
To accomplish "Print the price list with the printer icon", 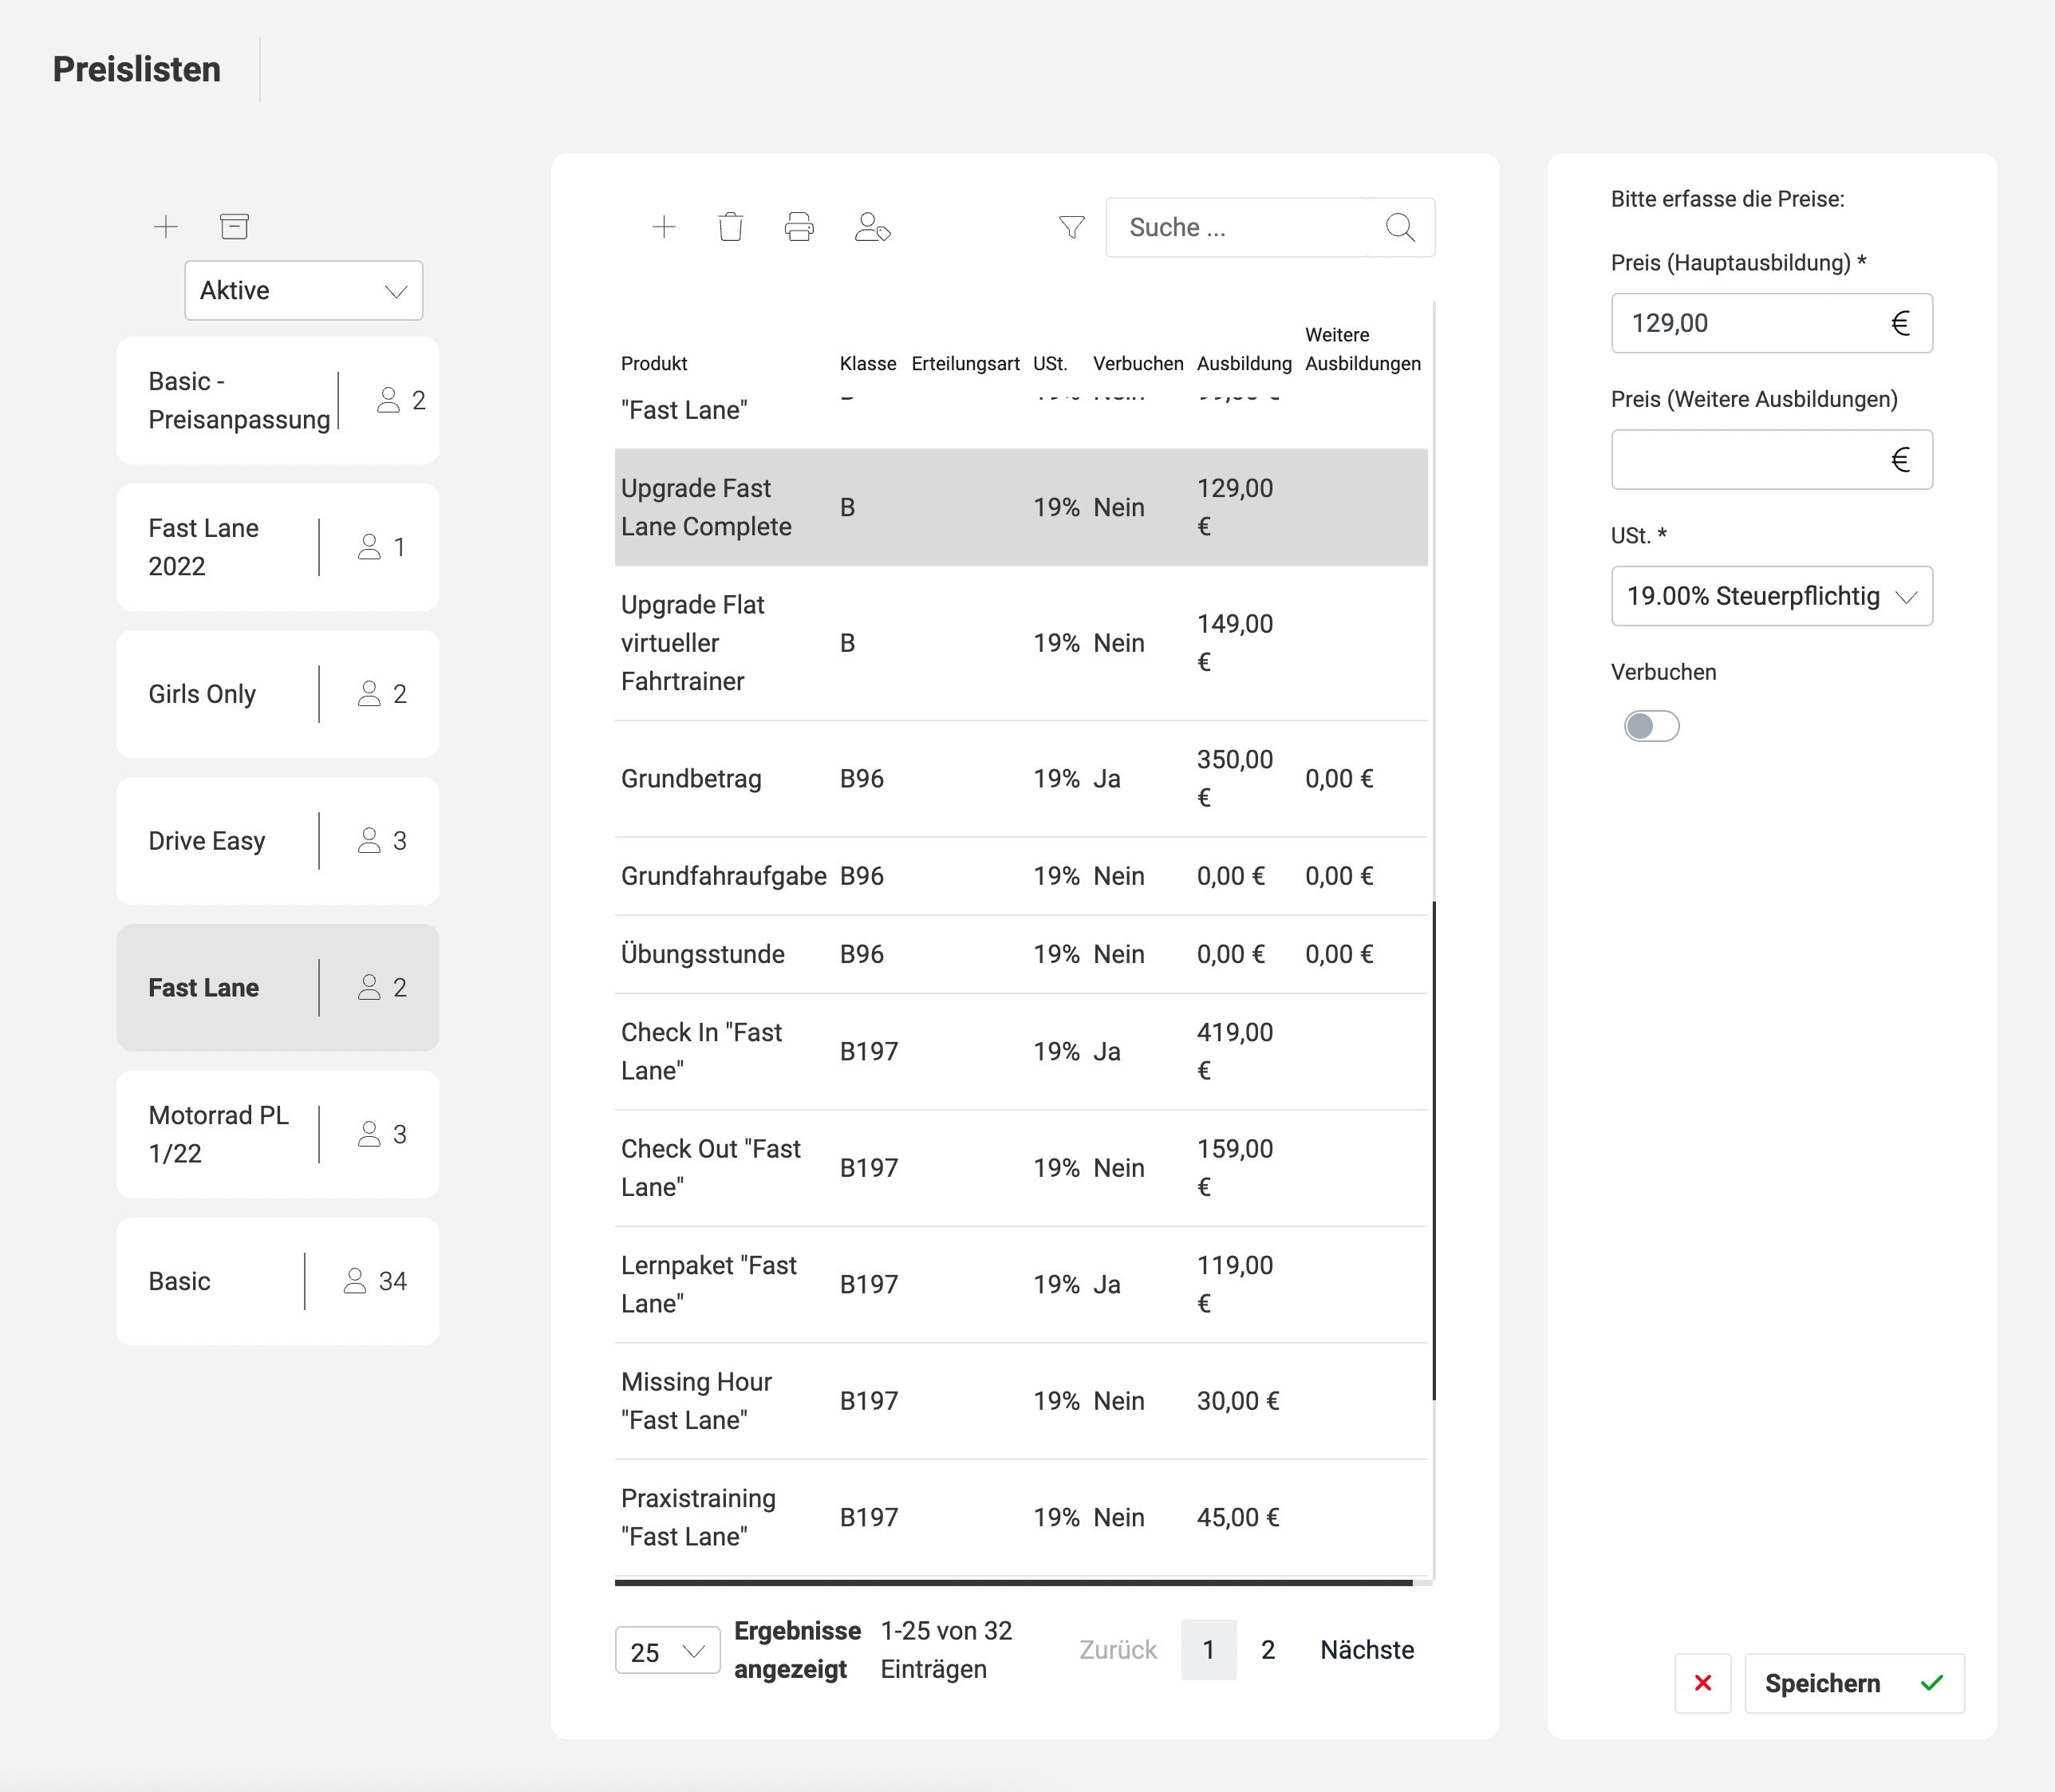I will (799, 228).
